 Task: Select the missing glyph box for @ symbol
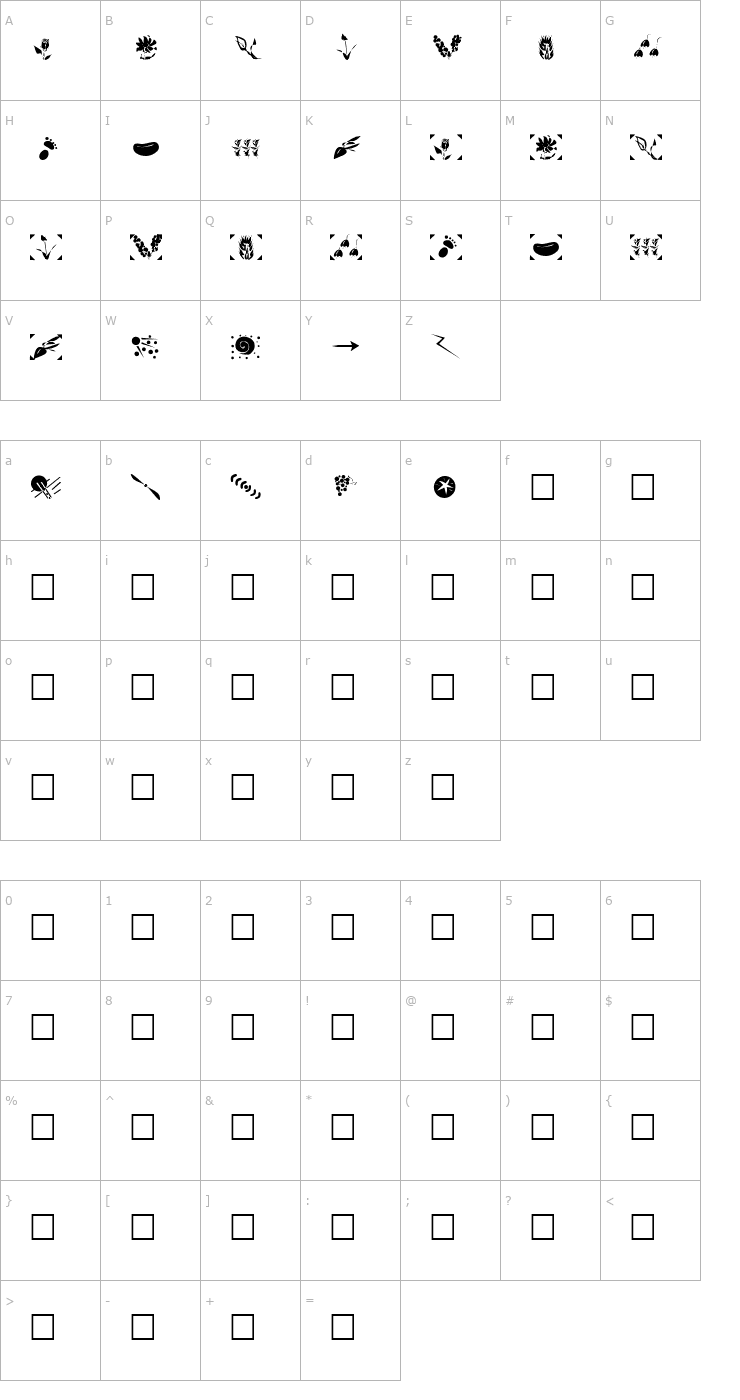(442, 1027)
